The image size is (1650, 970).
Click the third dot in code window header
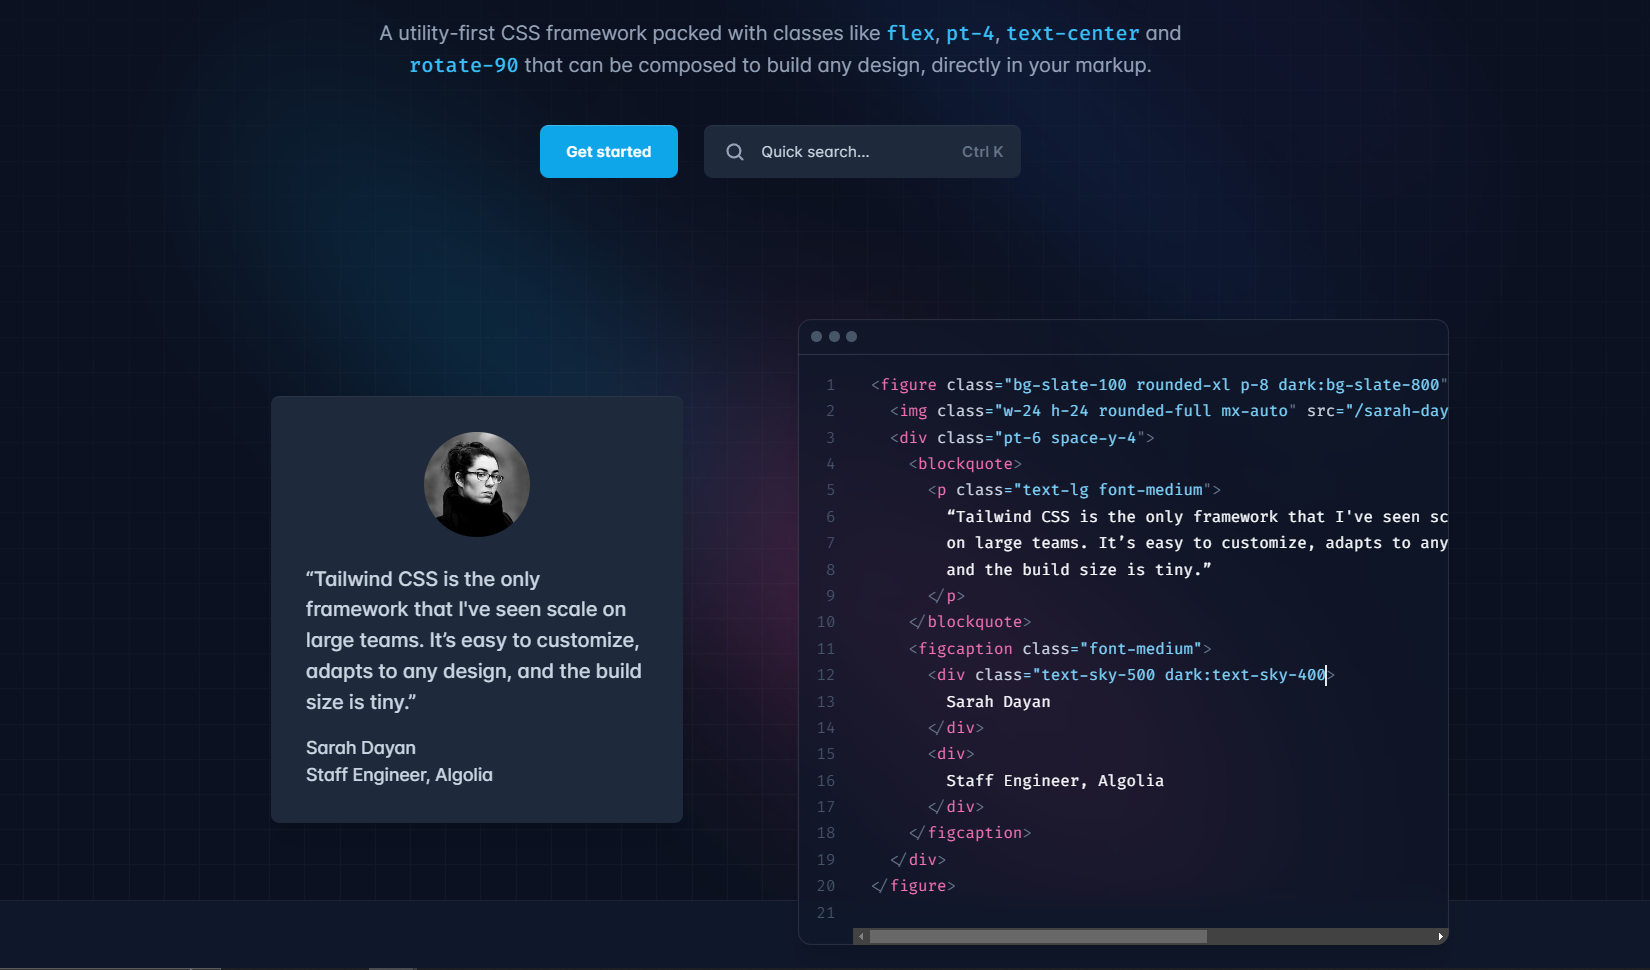[852, 337]
